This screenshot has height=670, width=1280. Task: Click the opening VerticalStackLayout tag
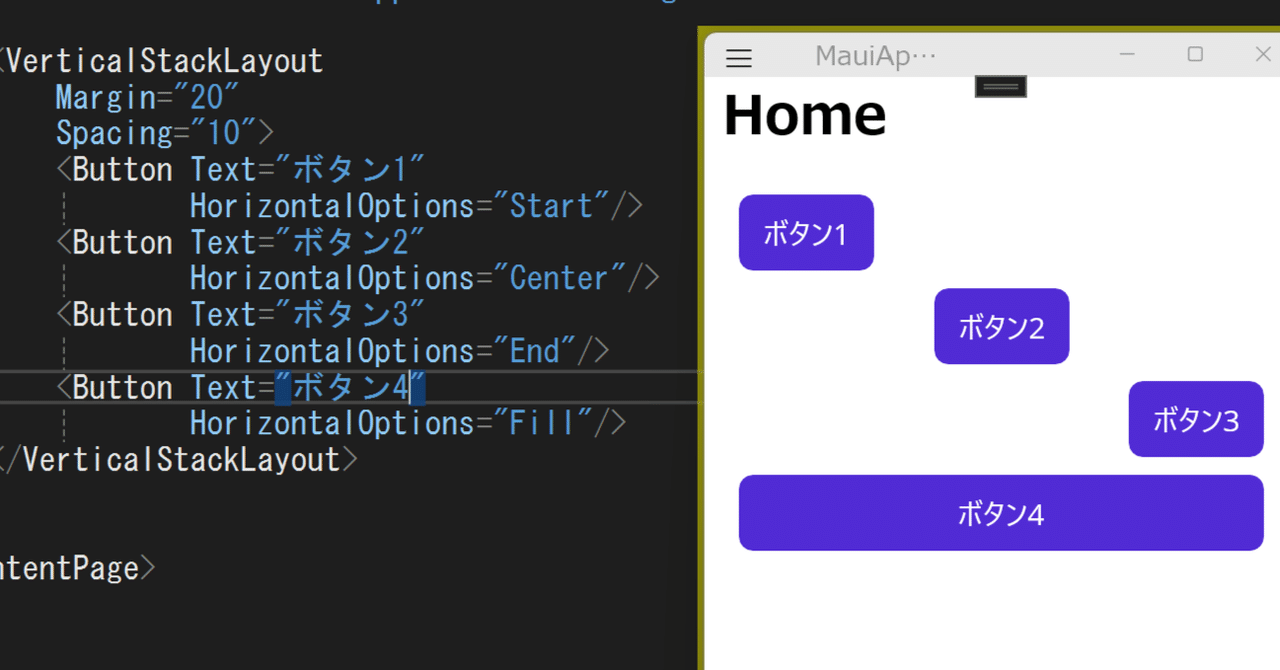(x=160, y=60)
